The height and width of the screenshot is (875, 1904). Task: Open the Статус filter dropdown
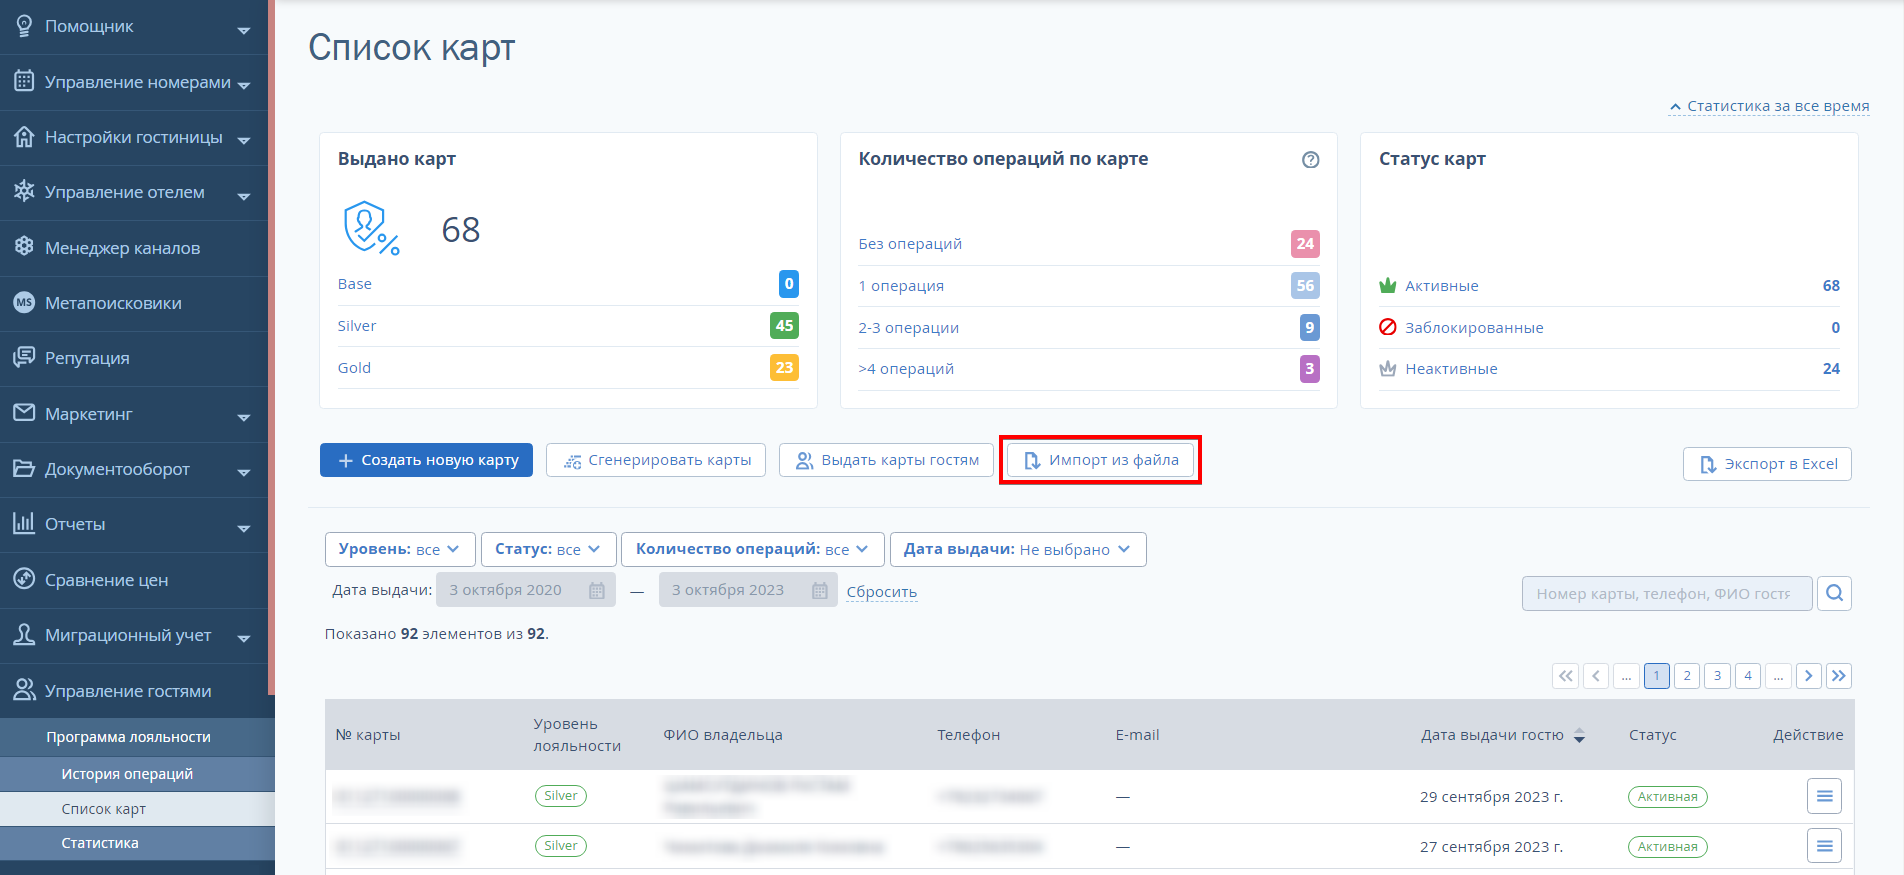click(x=548, y=549)
